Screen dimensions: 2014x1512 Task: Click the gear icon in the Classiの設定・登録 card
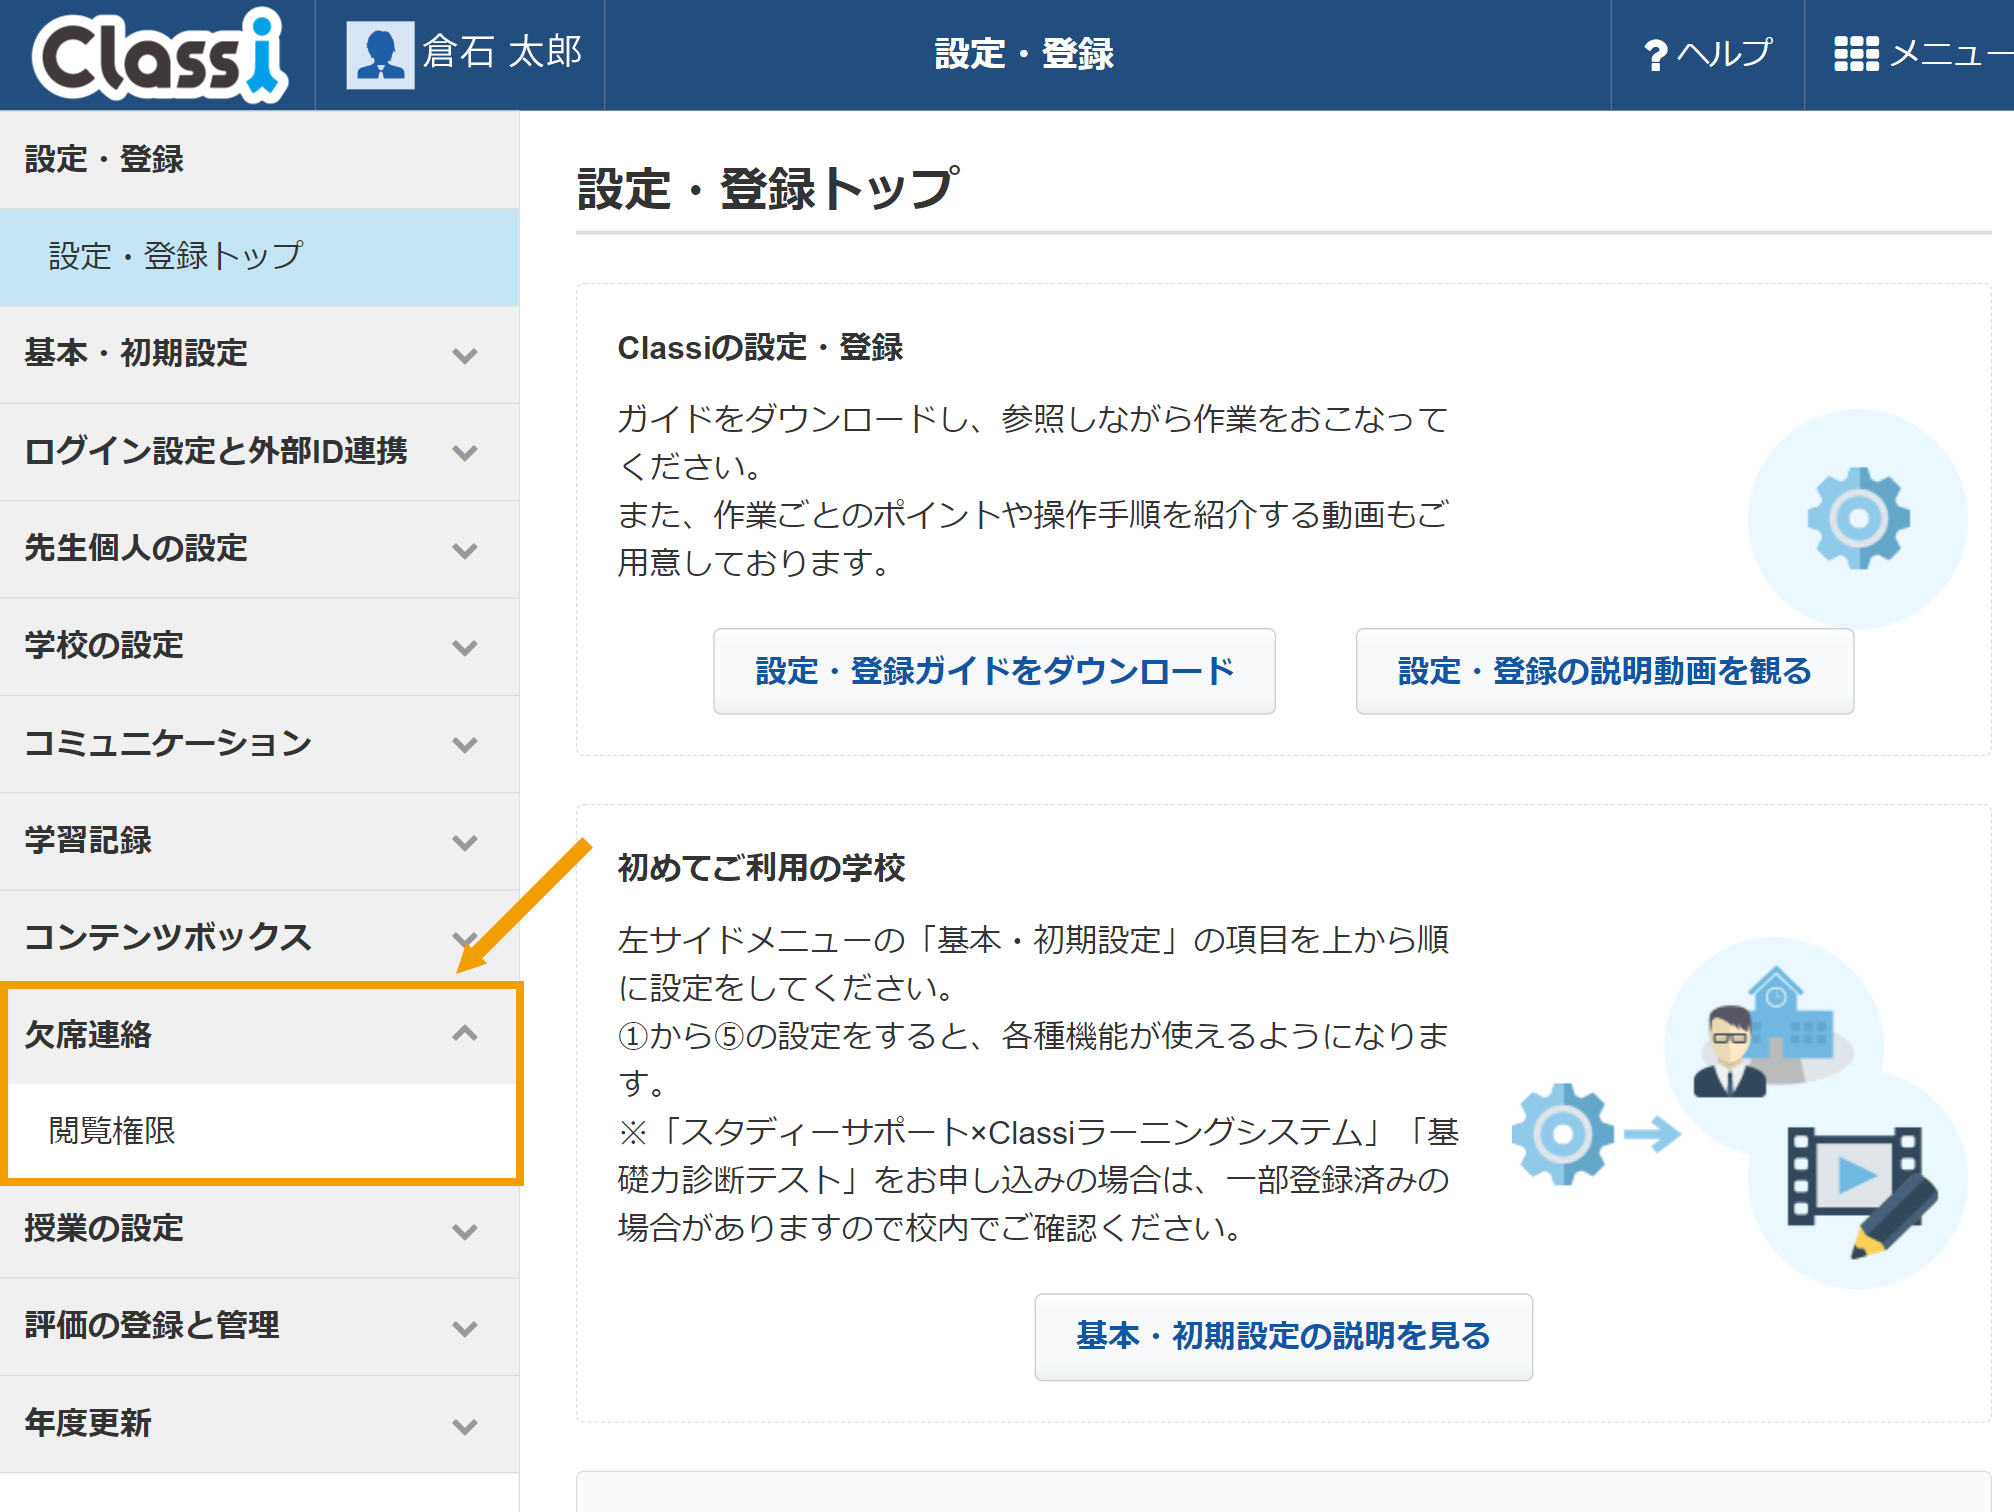(1858, 518)
